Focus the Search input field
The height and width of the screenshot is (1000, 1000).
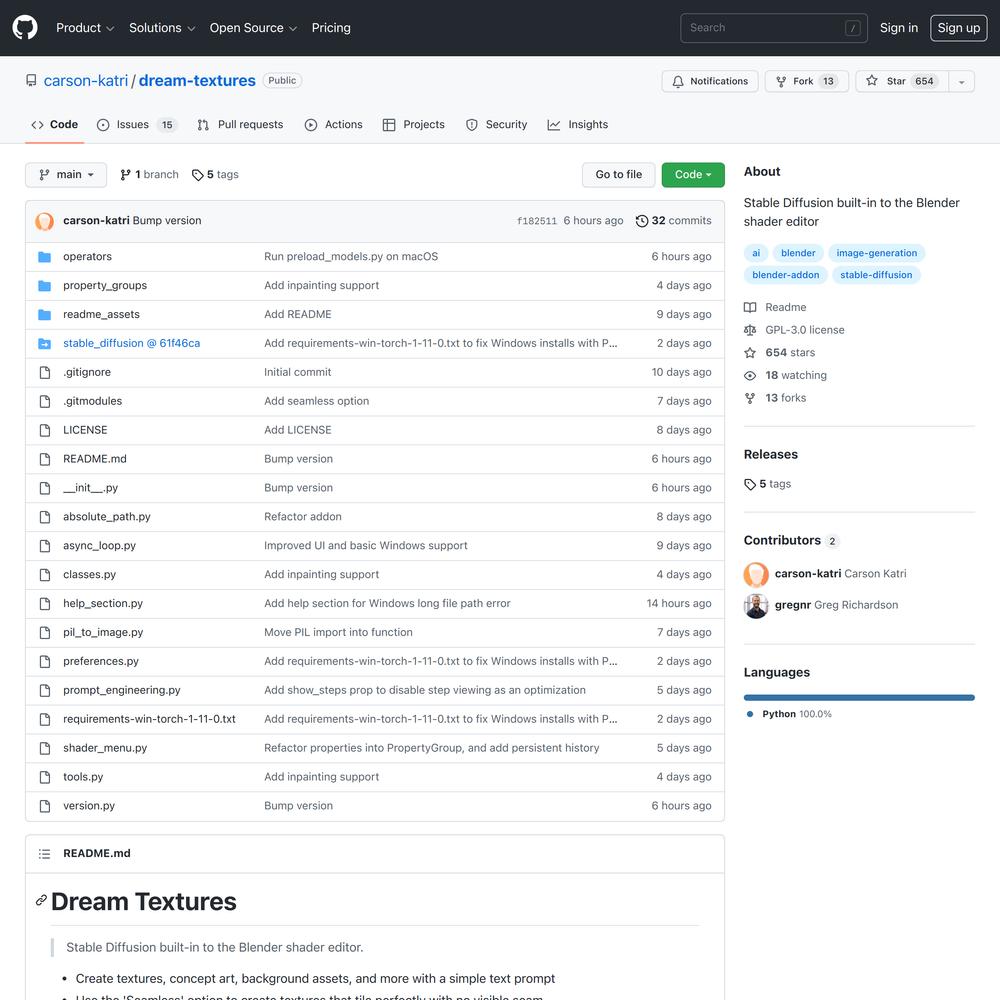(x=774, y=28)
